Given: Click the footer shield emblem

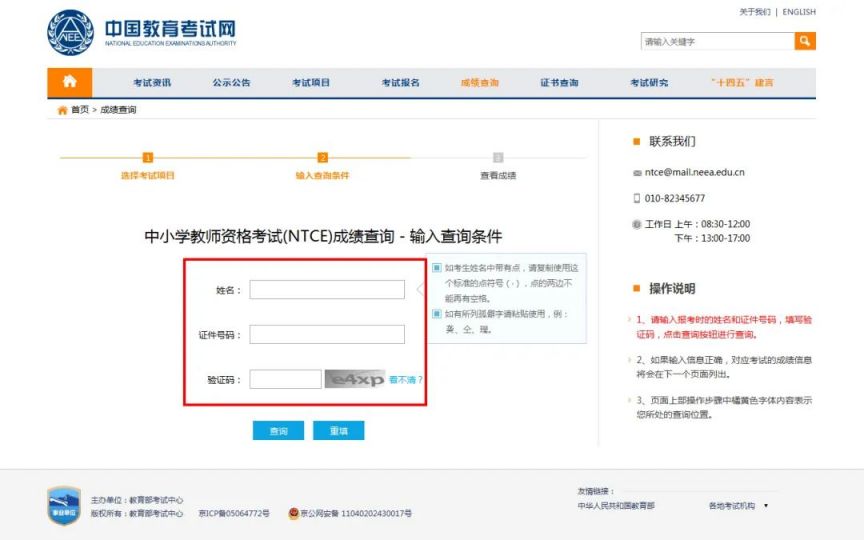Looking at the screenshot, I should tap(64, 505).
